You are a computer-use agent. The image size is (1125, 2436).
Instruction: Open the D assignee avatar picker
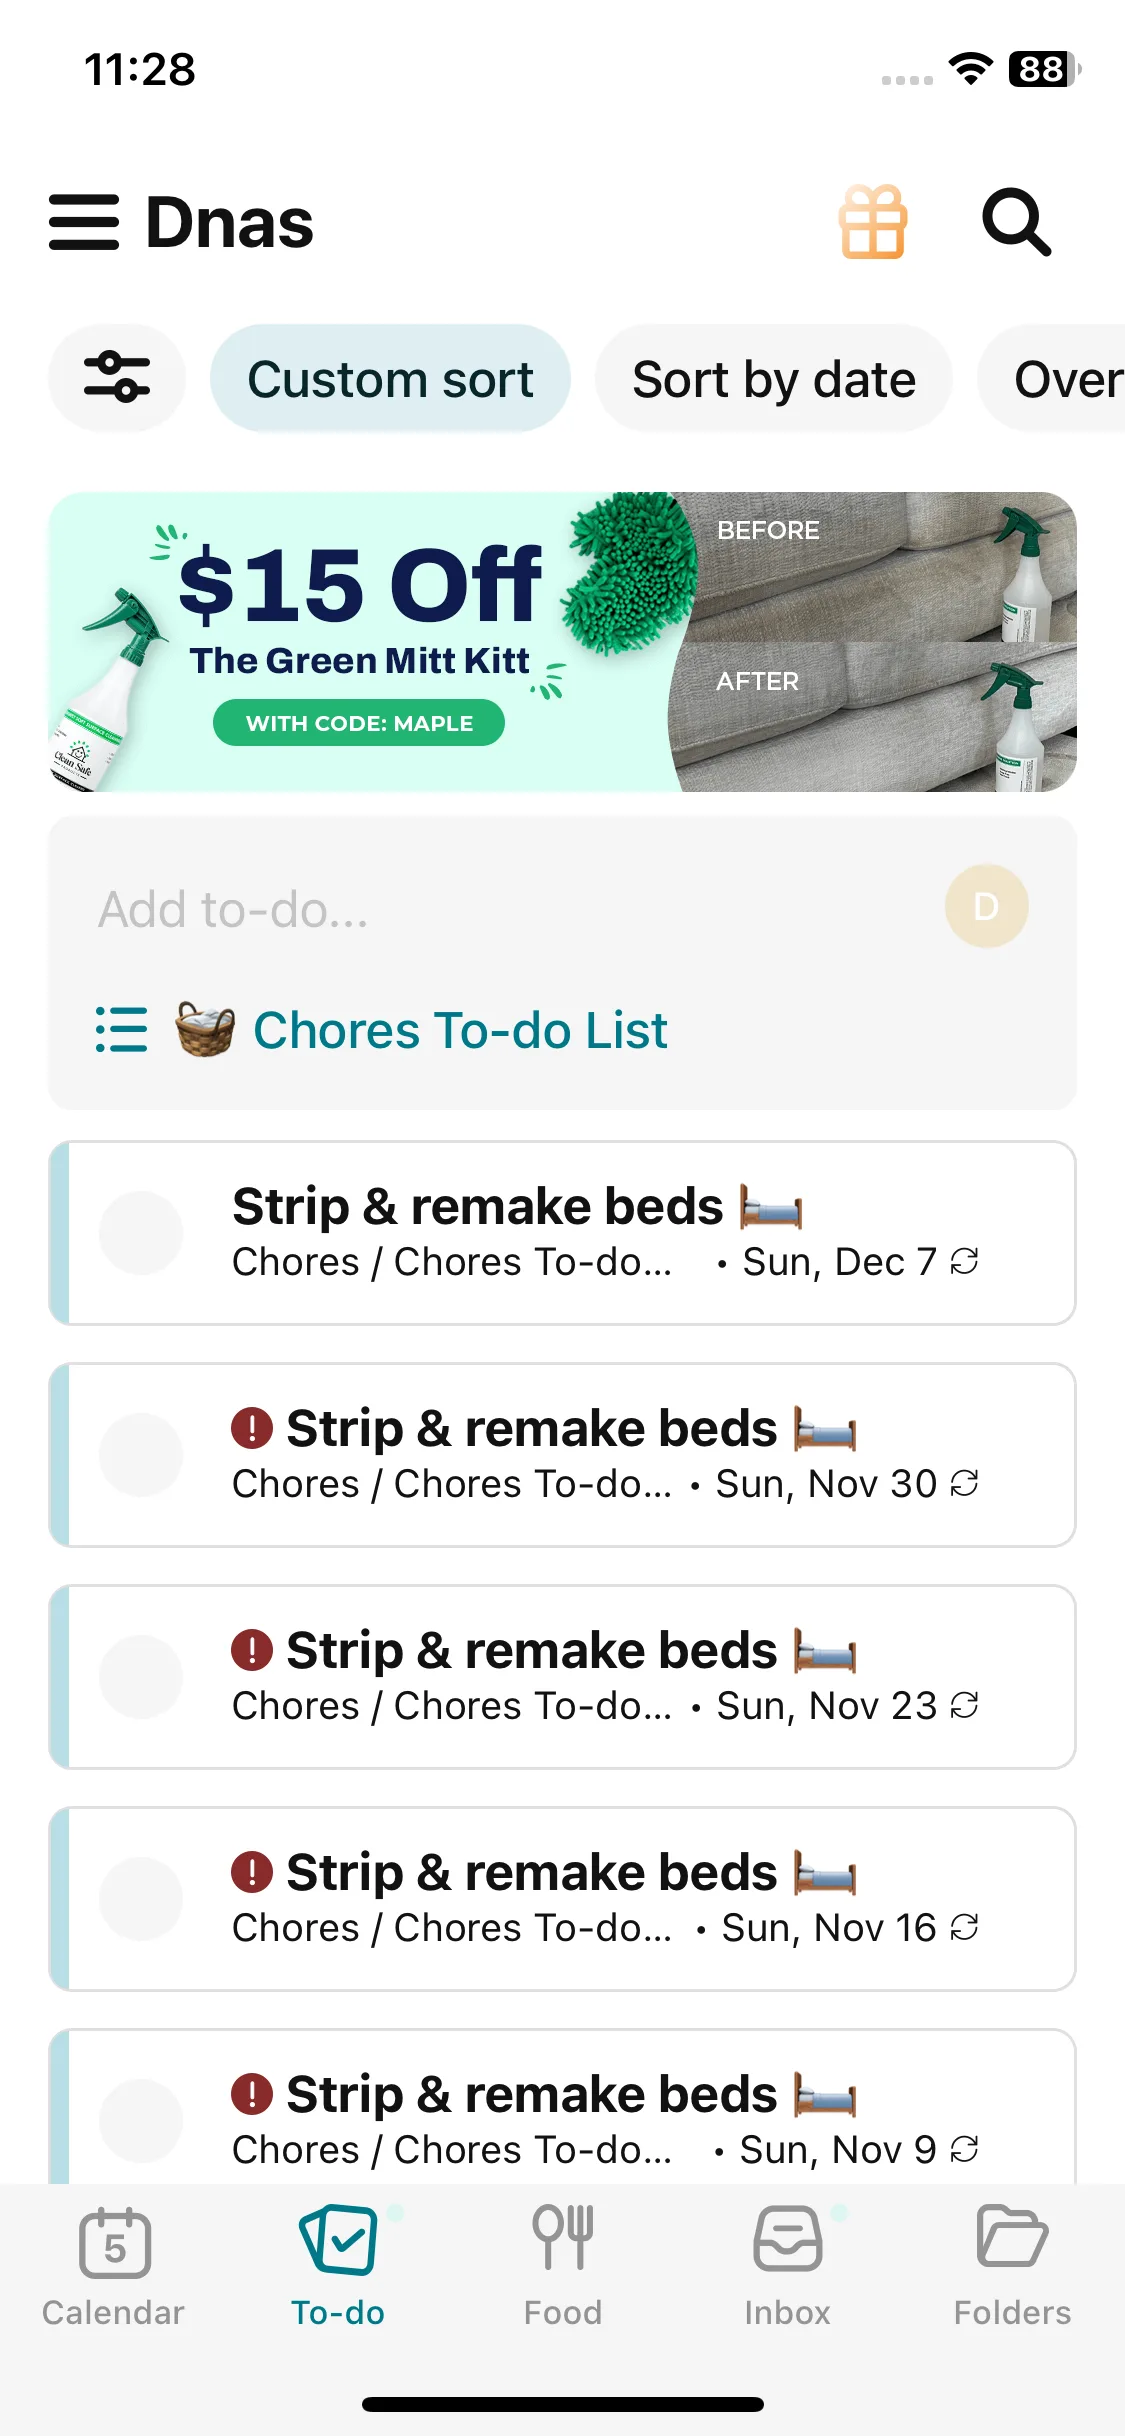tap(986, 906)
